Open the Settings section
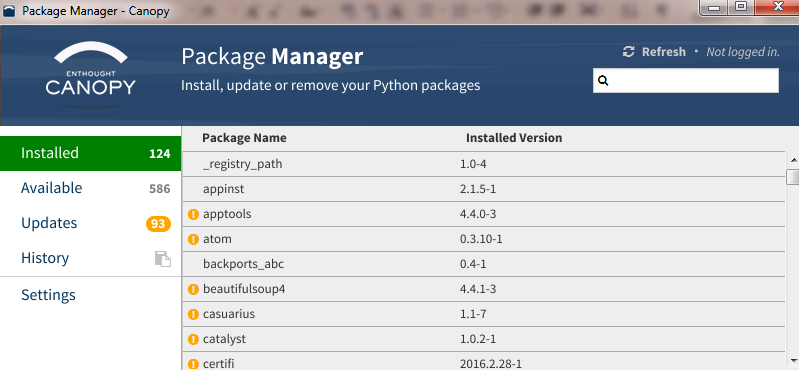Image resolution: width=799 pixels, height=370 pixels. pos(48,295)
